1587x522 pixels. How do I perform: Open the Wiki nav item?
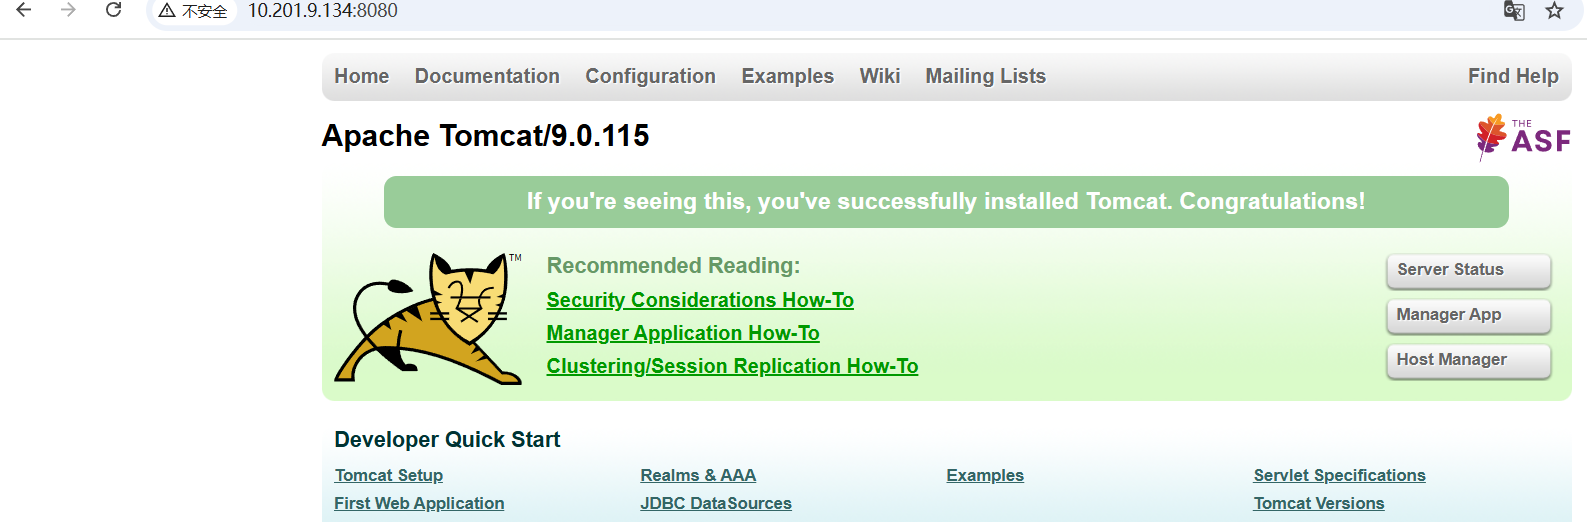click(879, 76)
